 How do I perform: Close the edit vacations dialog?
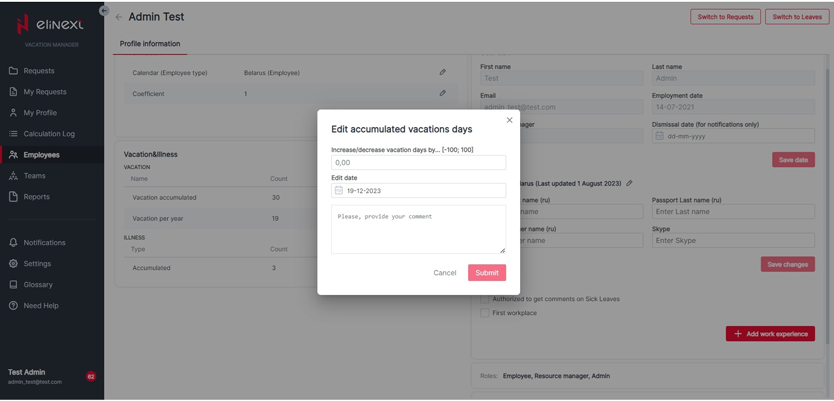[509, 120]
